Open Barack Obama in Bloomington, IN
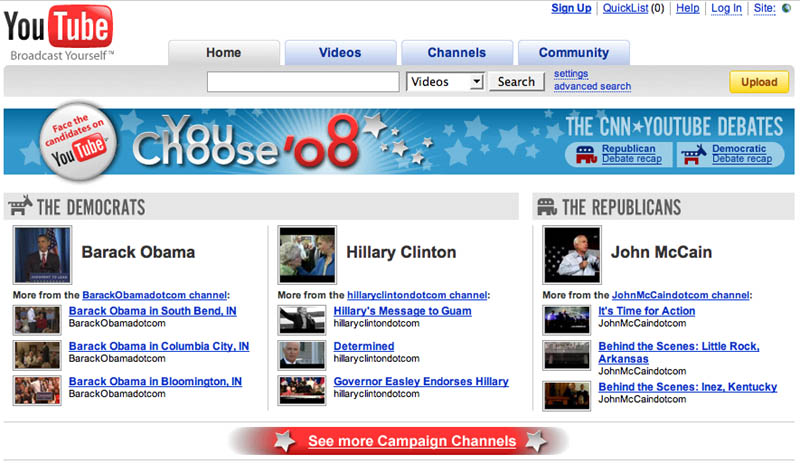The width and height of the screenshot is (800, 464). coord(155,381)
